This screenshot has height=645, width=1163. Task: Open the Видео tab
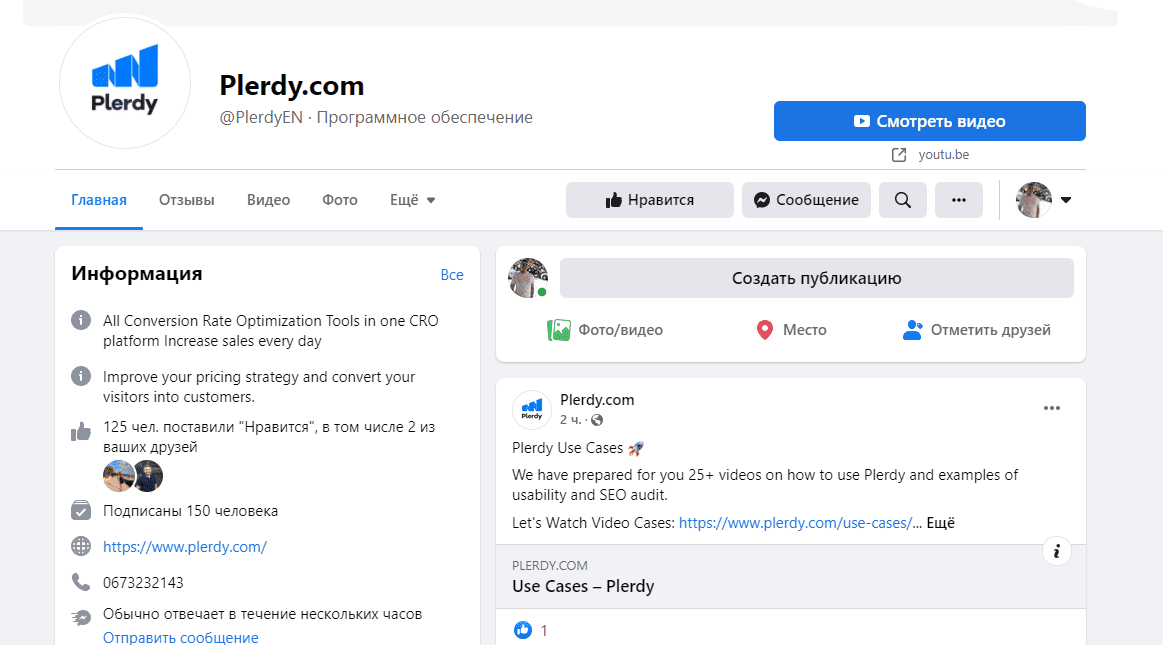tap(268, 200)
